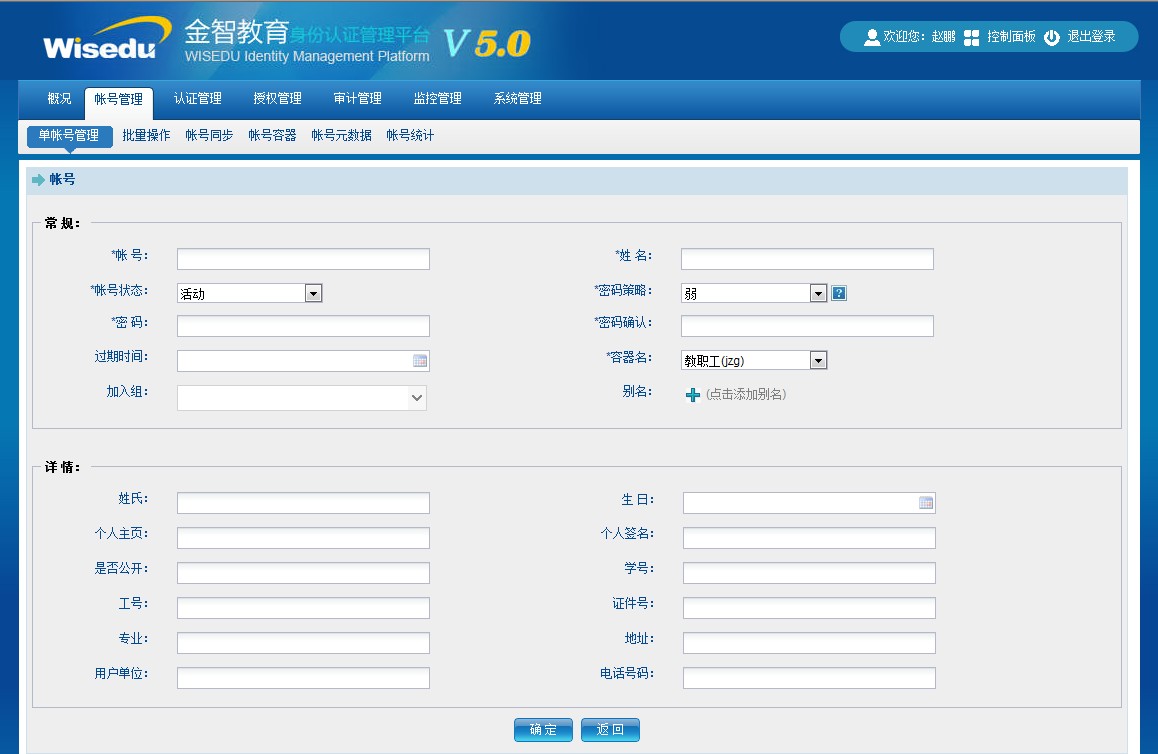
Task: Click the password policy help question-mark icon
Action: pyautogui.click(x=839, y=293)
